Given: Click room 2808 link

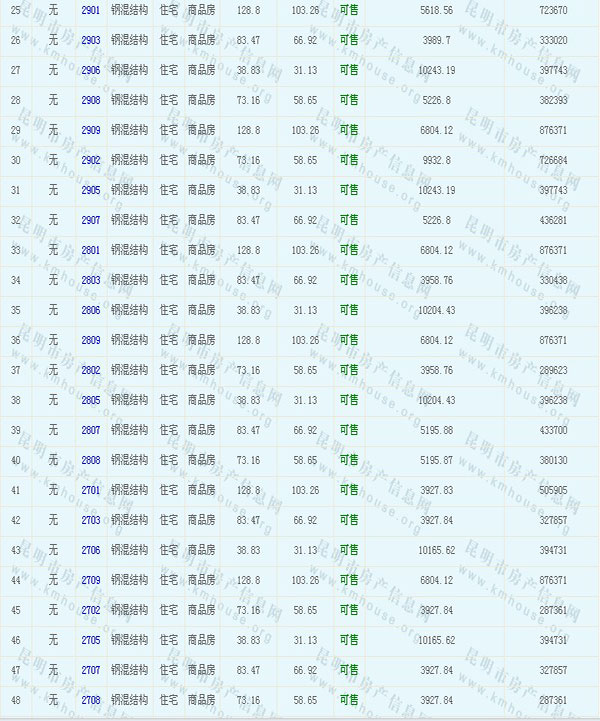Looking at the screenshot, I should (x=91, y=460).
